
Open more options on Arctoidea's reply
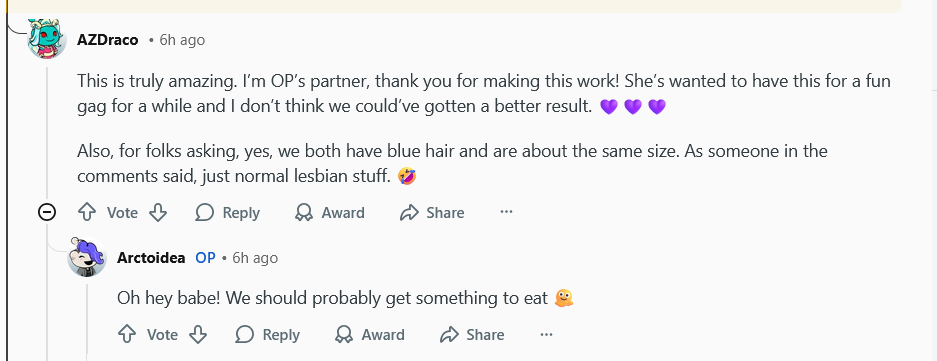546,335
